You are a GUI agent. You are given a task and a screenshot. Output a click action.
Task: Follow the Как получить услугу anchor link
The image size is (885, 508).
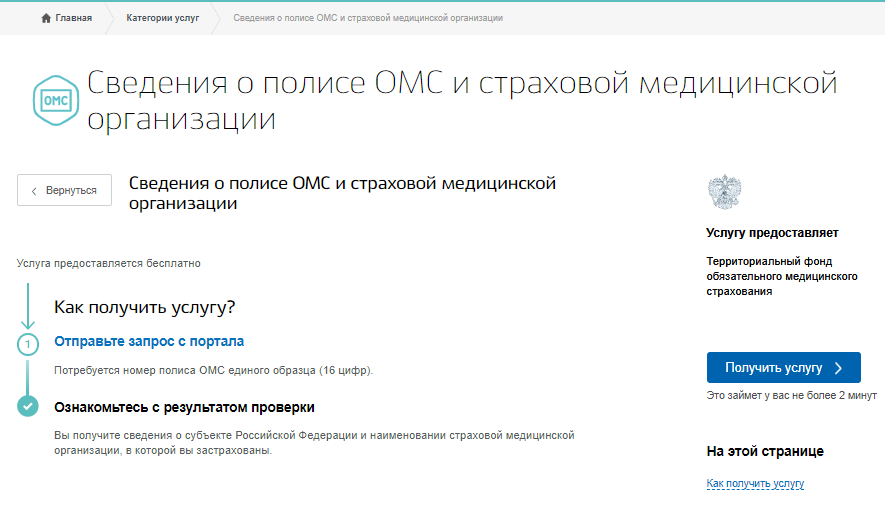pyautogui.click(x=755, y=484)
